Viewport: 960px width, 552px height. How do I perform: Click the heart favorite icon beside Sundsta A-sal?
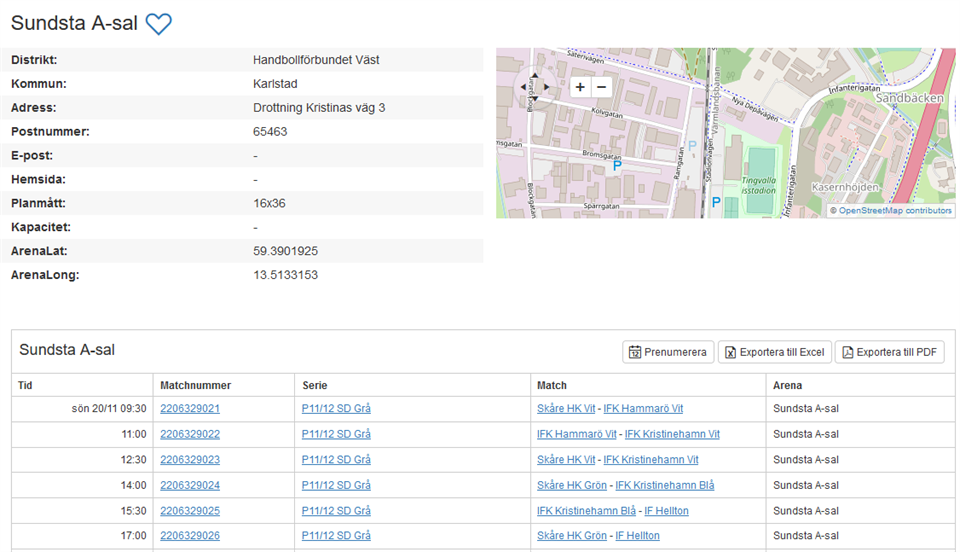click(158, 24)
